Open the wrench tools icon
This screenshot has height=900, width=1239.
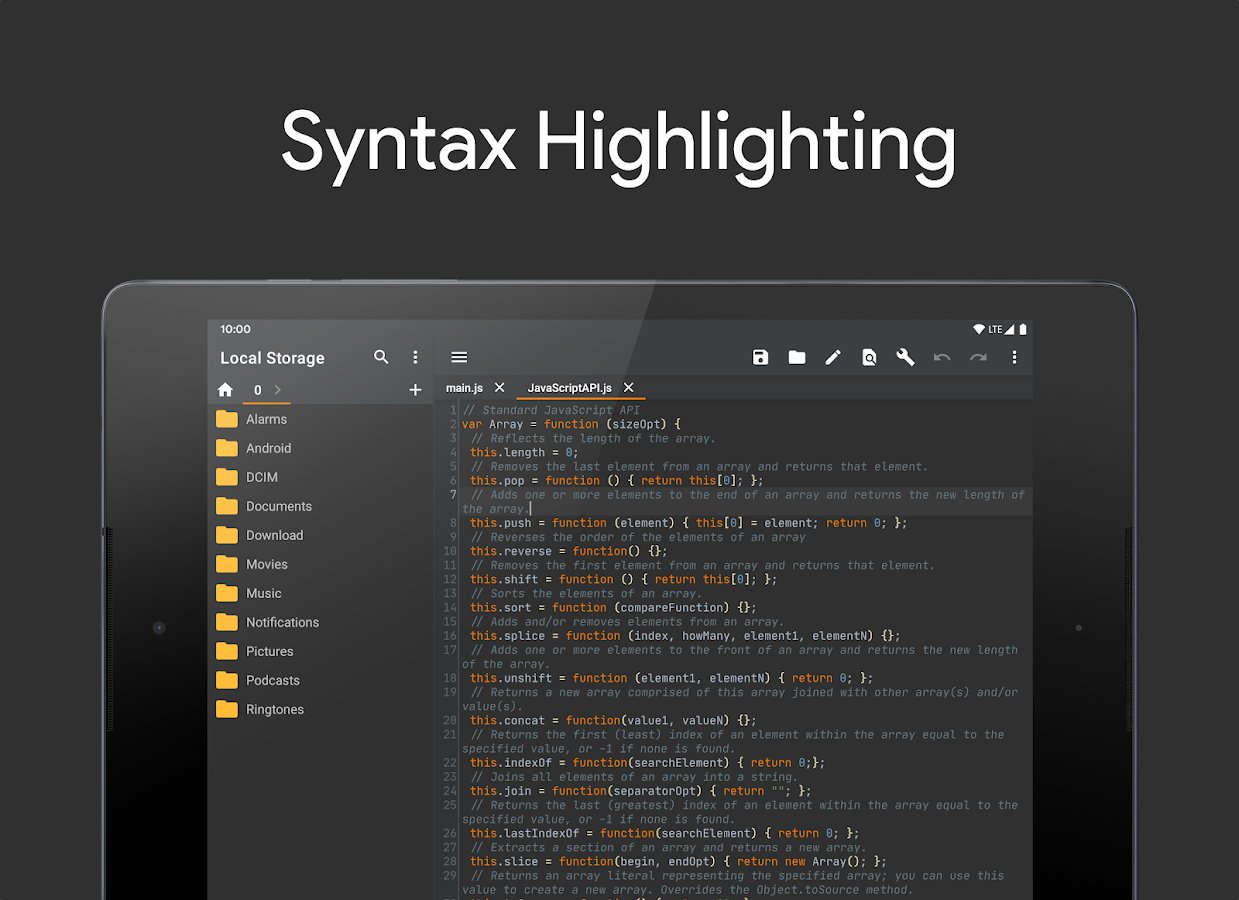click(905, 358)
